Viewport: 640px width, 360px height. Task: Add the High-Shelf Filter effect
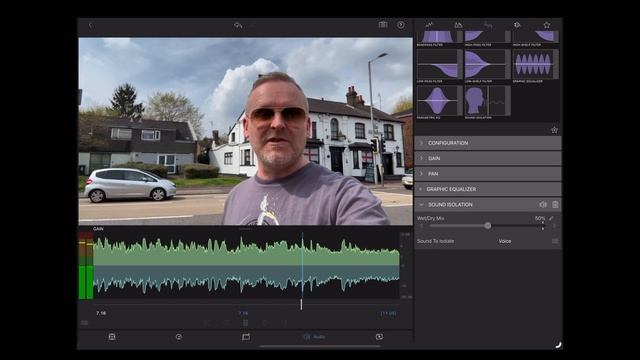(x=536, y=37)
